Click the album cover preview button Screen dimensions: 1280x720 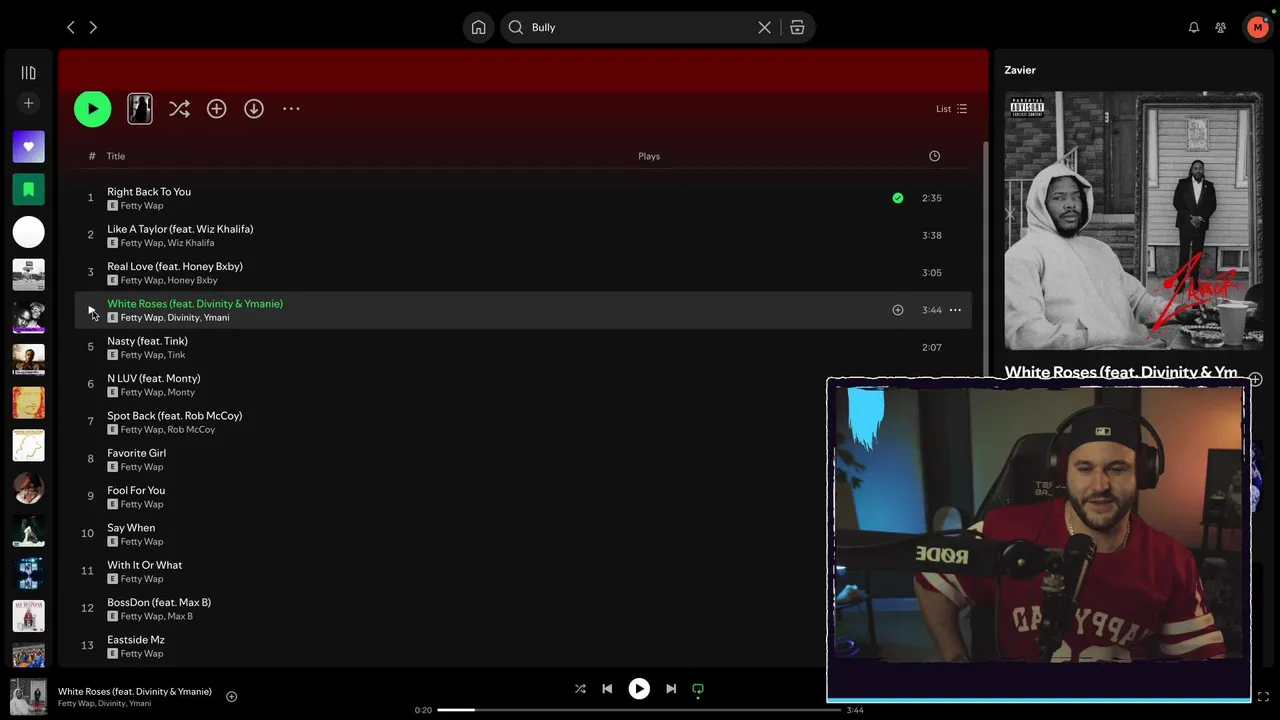pyautogui.click(x=140, y=109)
